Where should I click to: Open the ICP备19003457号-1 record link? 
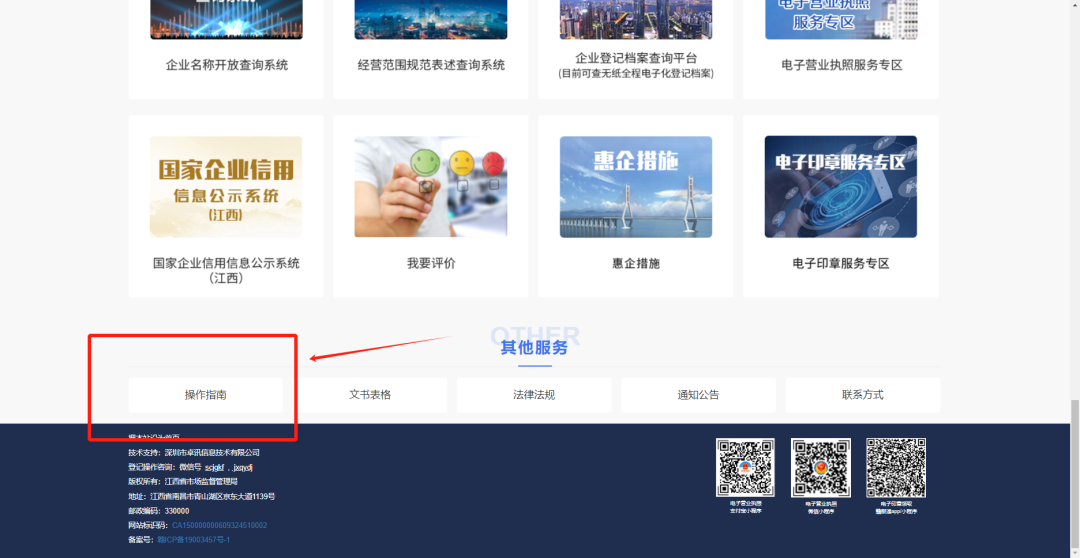click(x=194, y=539)
